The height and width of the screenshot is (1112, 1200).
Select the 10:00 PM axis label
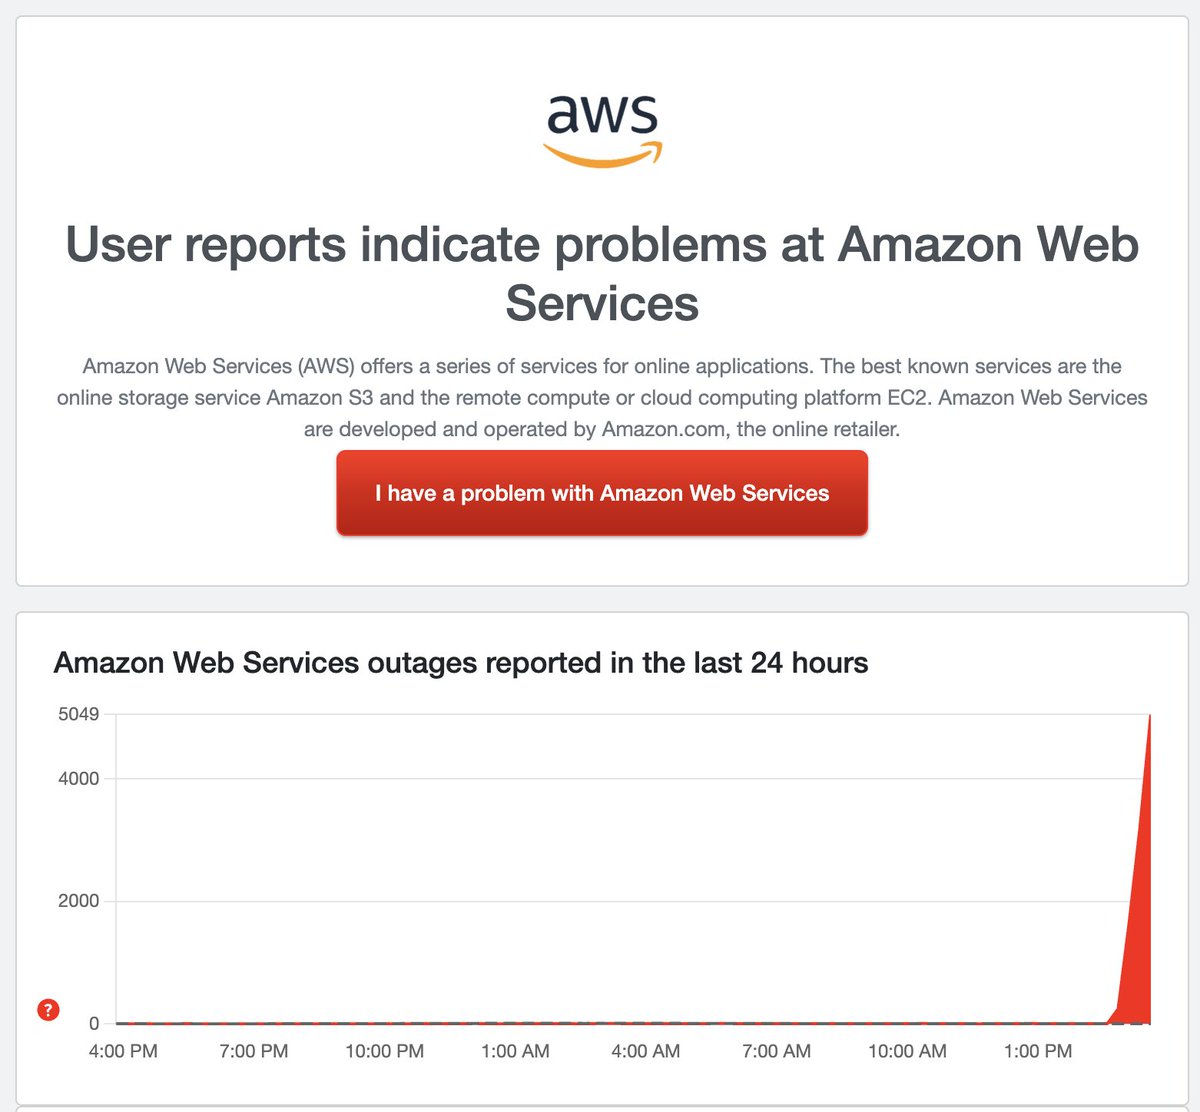point(385,1051)
